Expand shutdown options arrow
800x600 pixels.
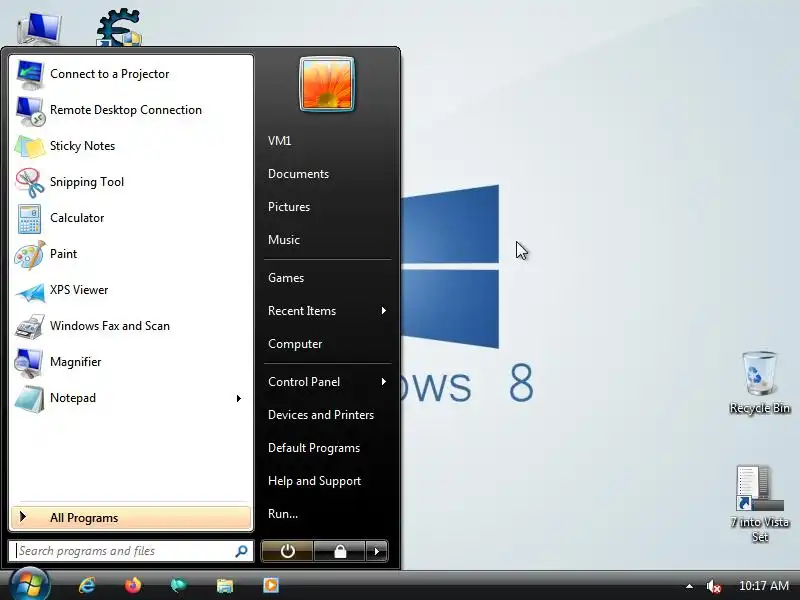pyautogui.click(x=377, y=552)
